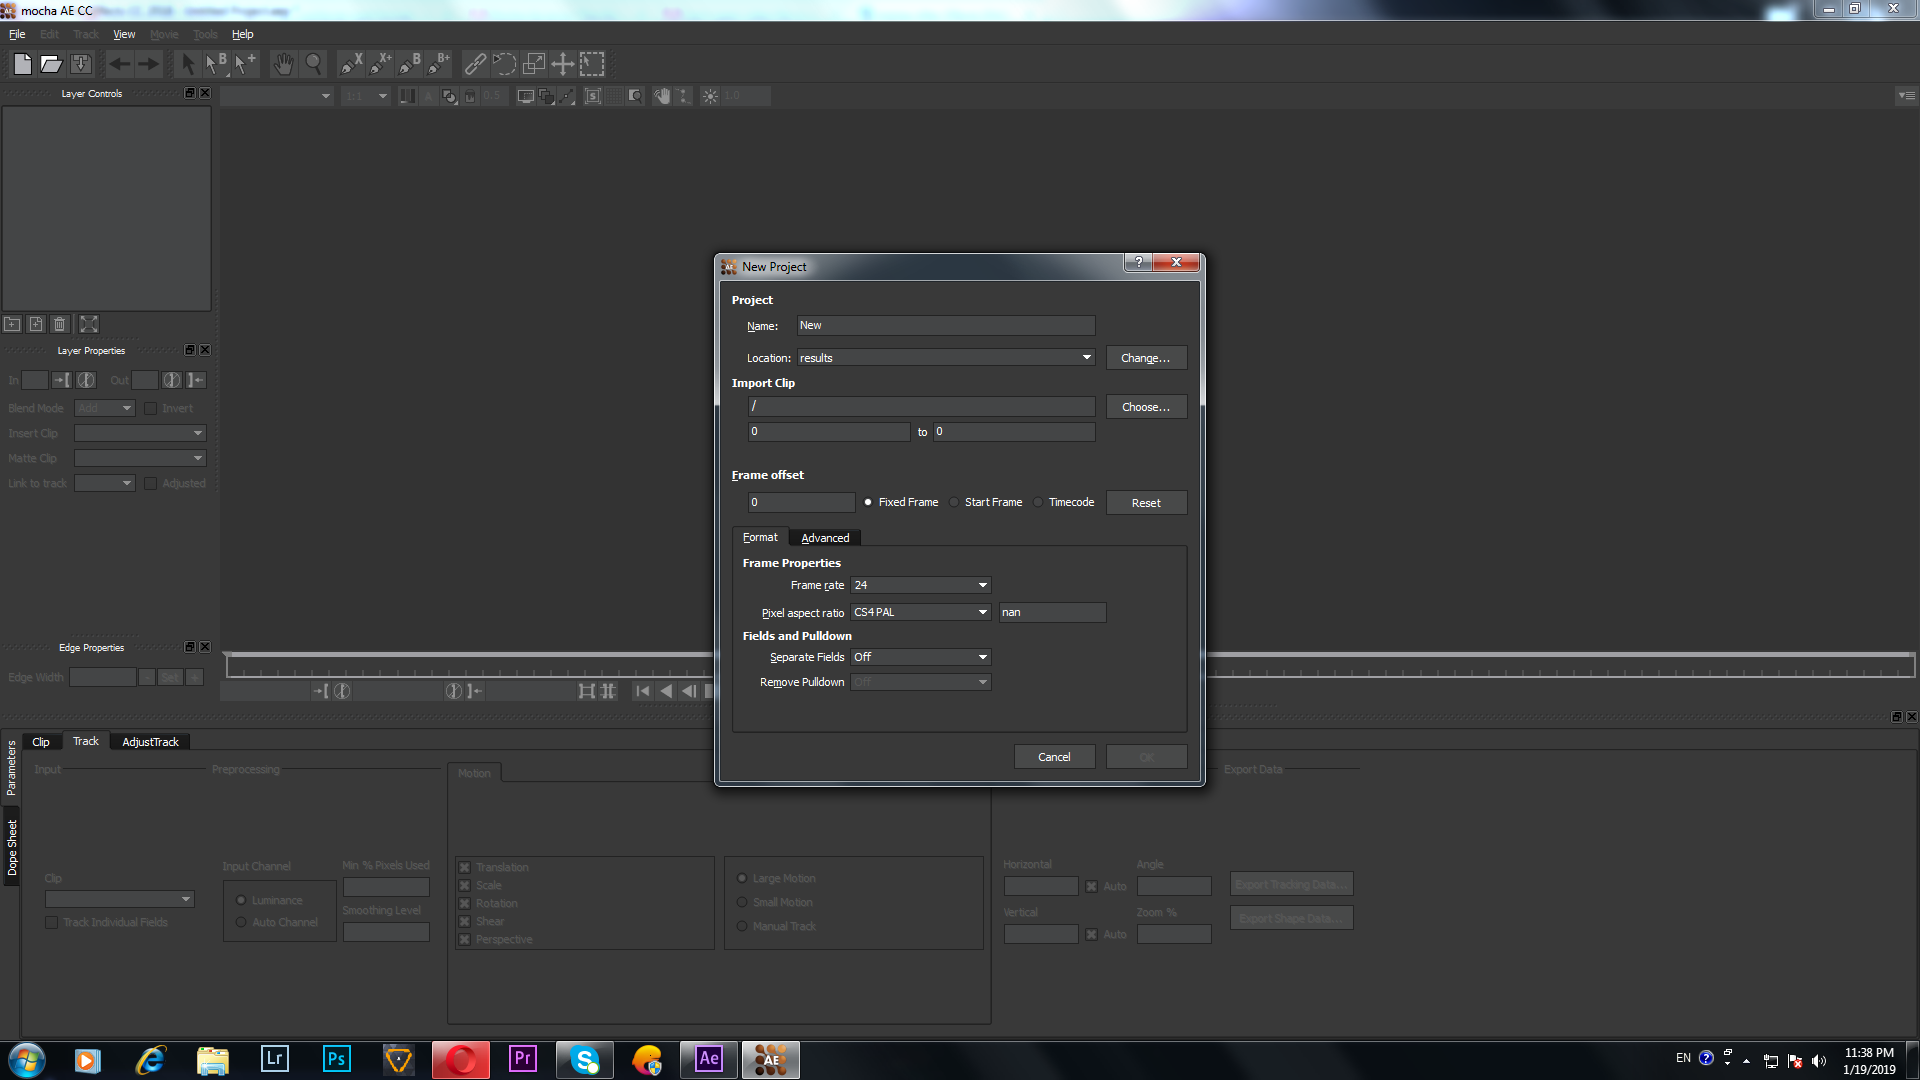Viewport: 1920px width, 1080px height.
Task: Open the Help menu
Action: (242, 34)
